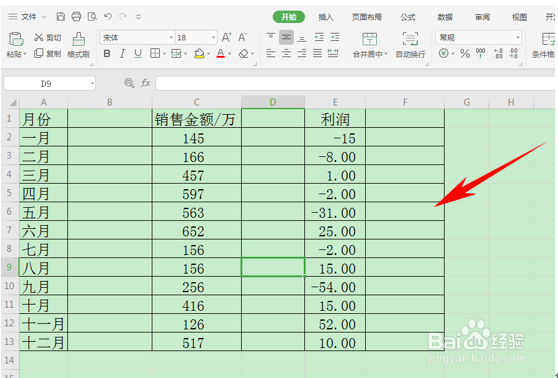Screen dimensions: 558x378
Task: Click the Copy (复制) button
Action: (x=47, y=54)
